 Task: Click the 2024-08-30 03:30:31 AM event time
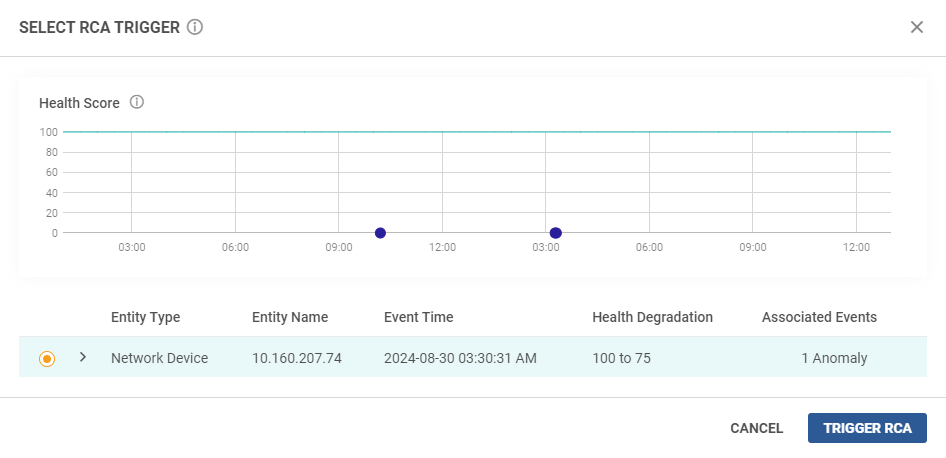point(460,358)
